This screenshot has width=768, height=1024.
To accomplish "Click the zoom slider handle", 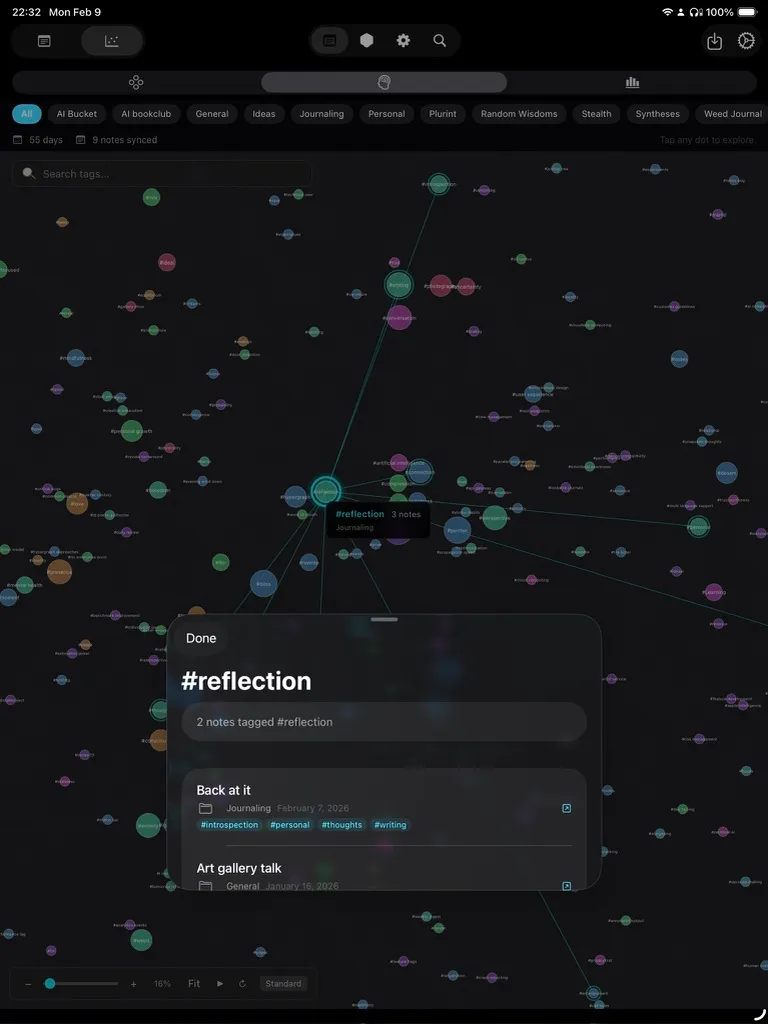I will (50, 984).
